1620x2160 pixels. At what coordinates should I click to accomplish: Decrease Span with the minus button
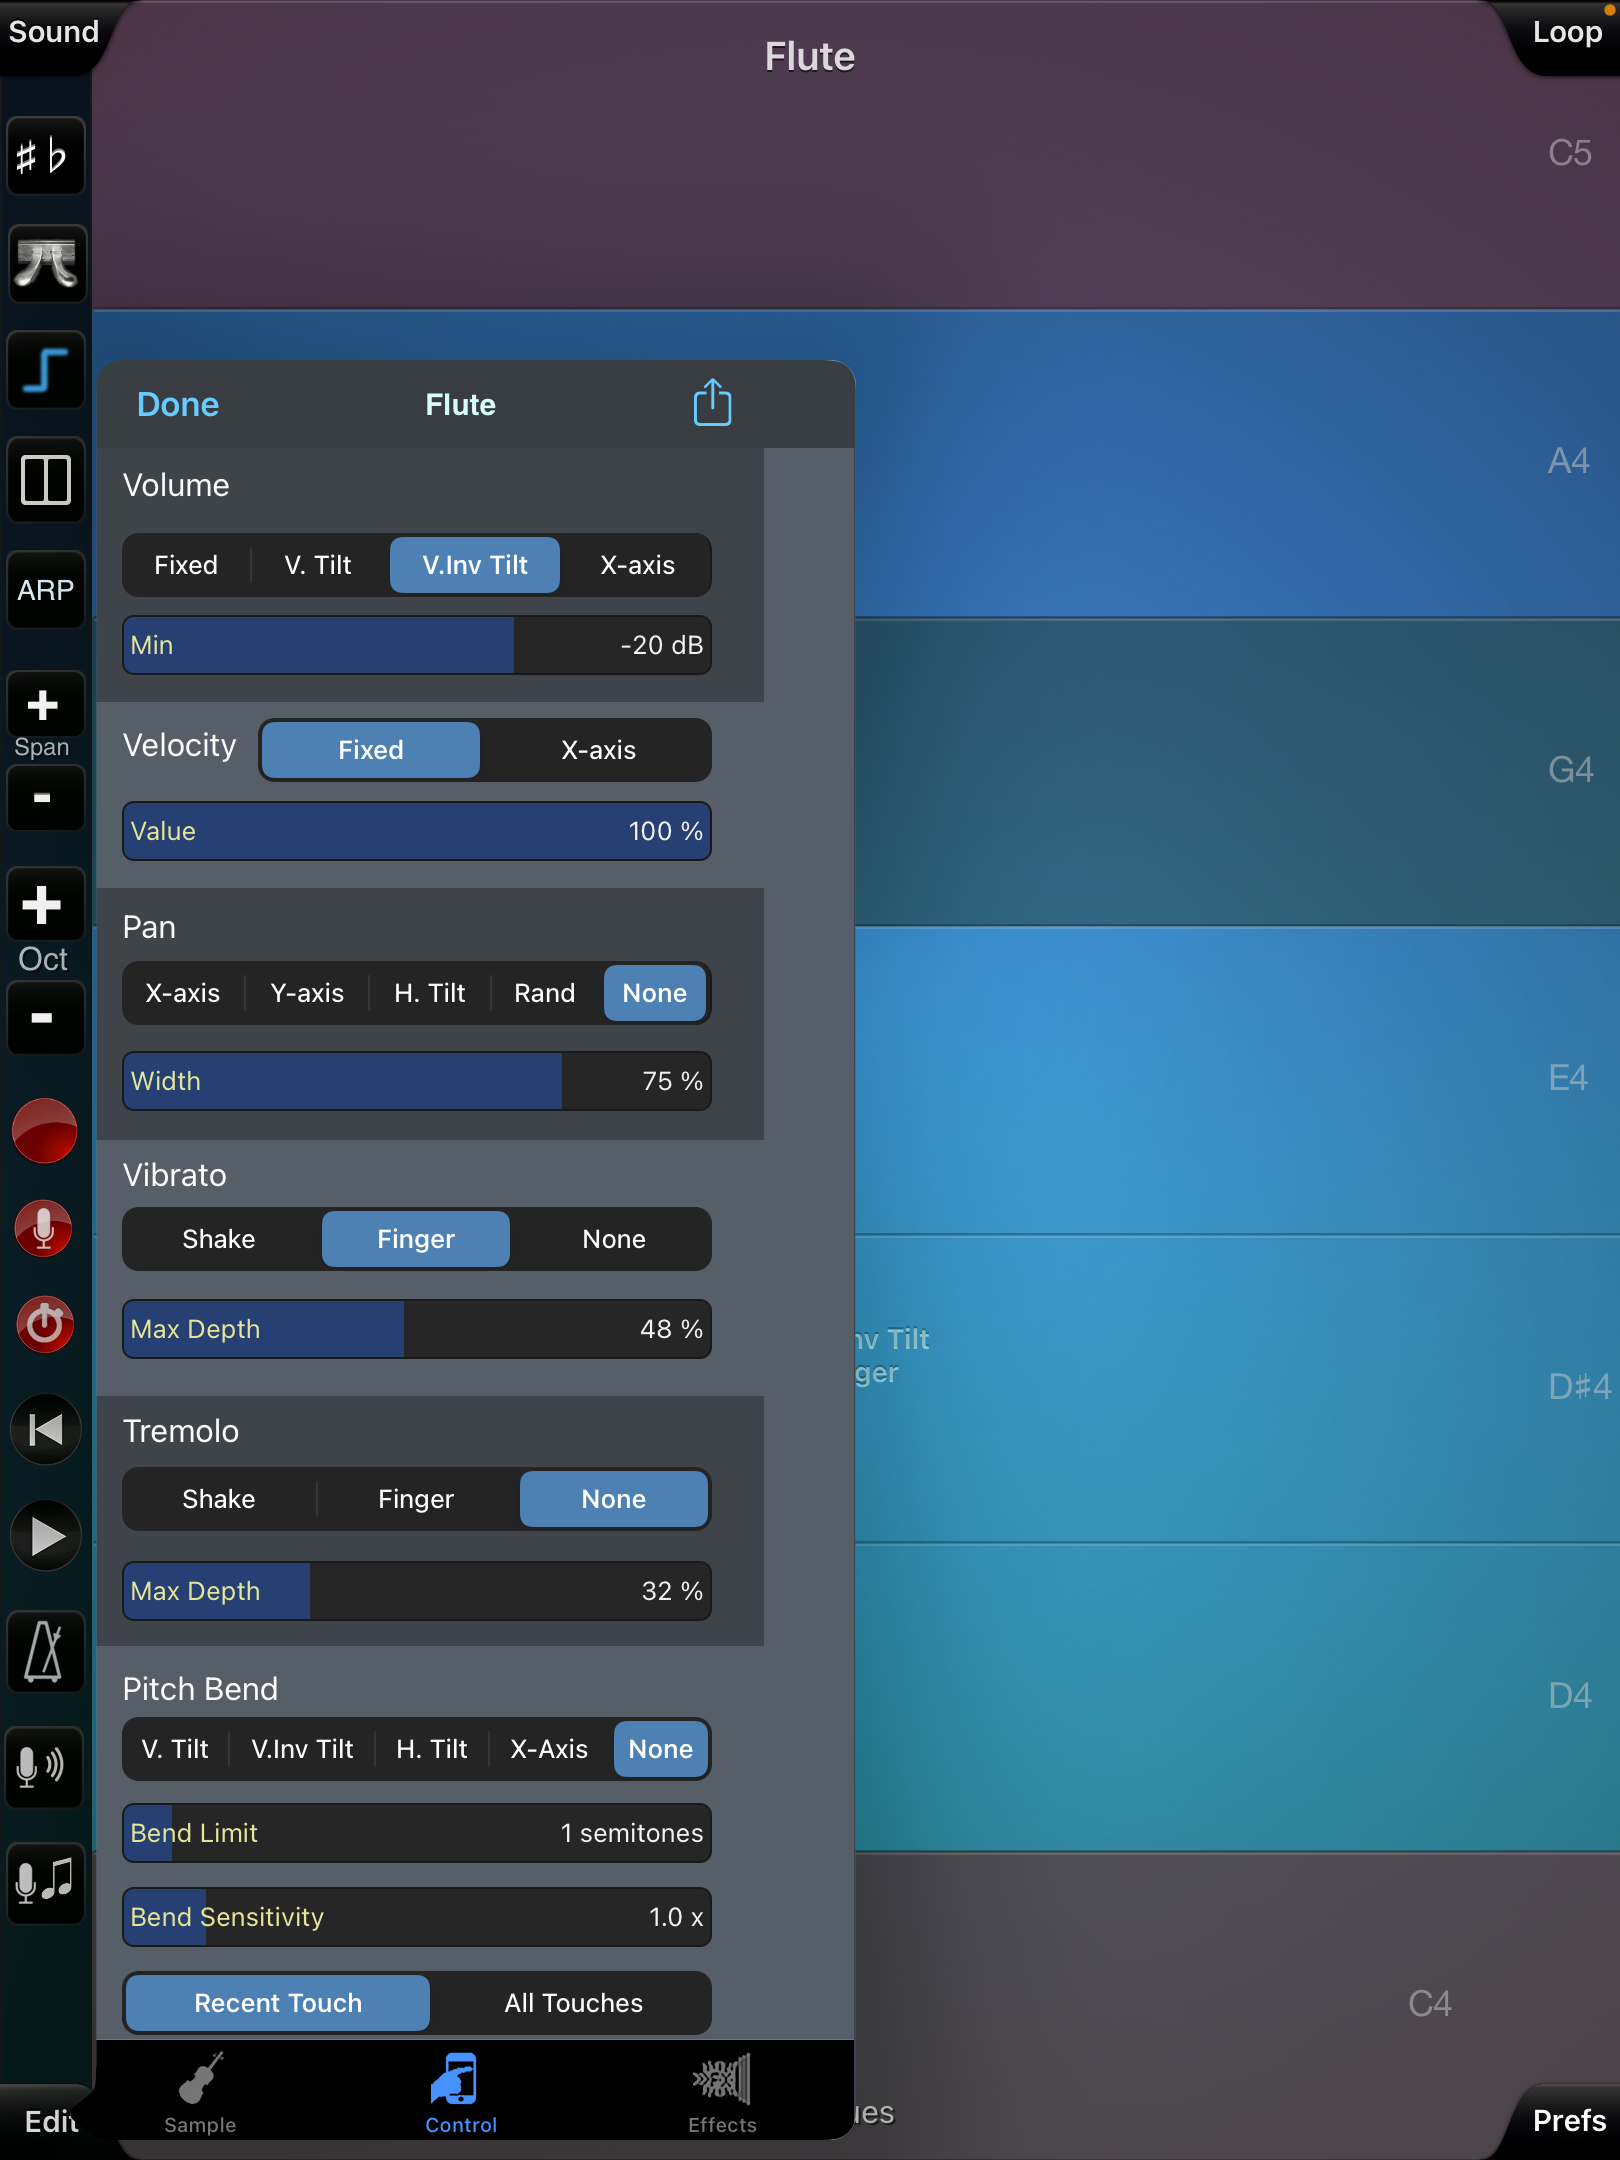42,798
